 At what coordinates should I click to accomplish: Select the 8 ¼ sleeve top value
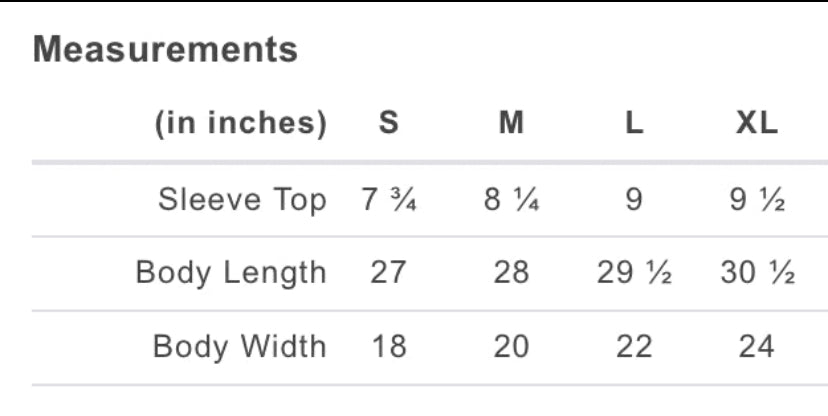511,200
